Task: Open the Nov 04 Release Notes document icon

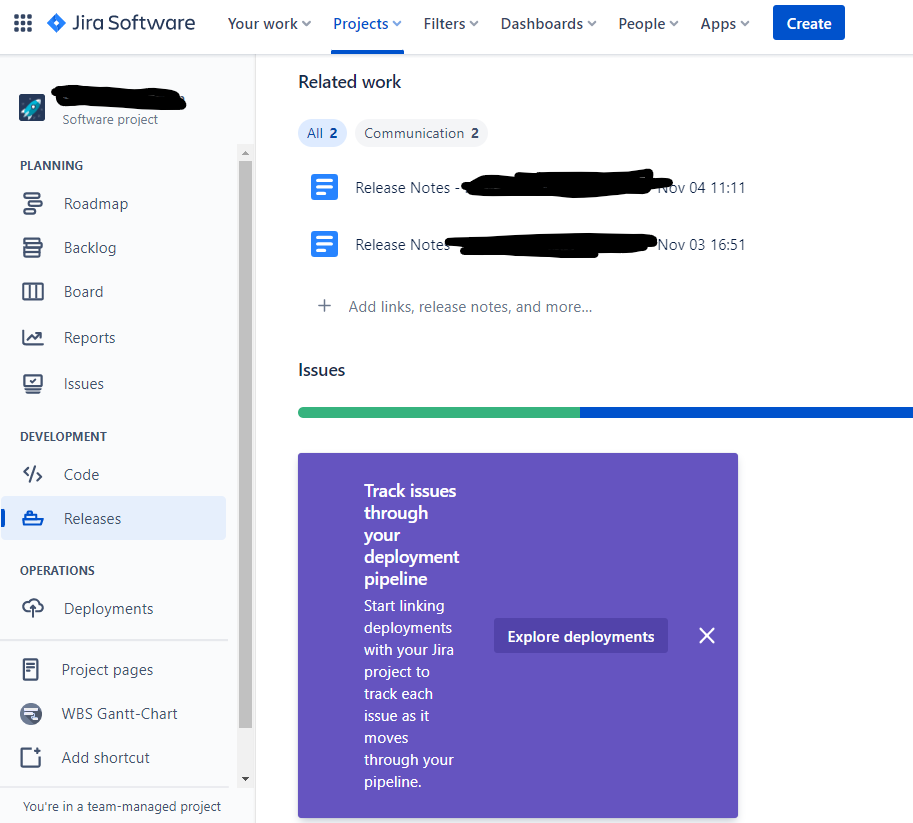Action: tap(324, 188)
